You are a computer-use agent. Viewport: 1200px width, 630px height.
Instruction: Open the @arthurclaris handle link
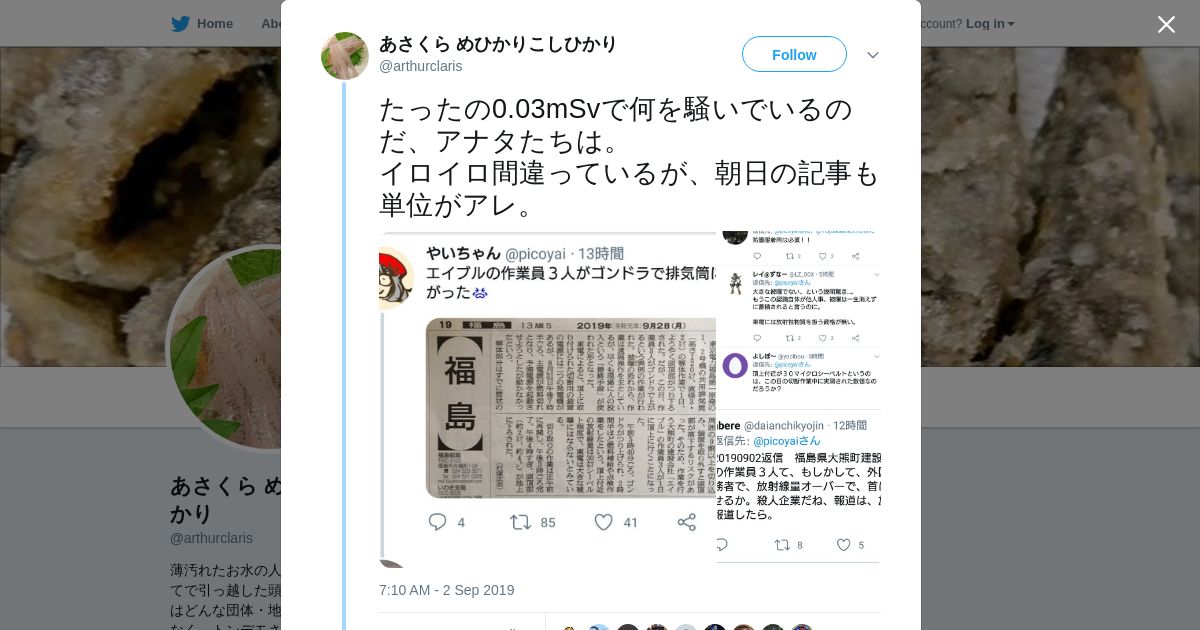pos(420,66)
